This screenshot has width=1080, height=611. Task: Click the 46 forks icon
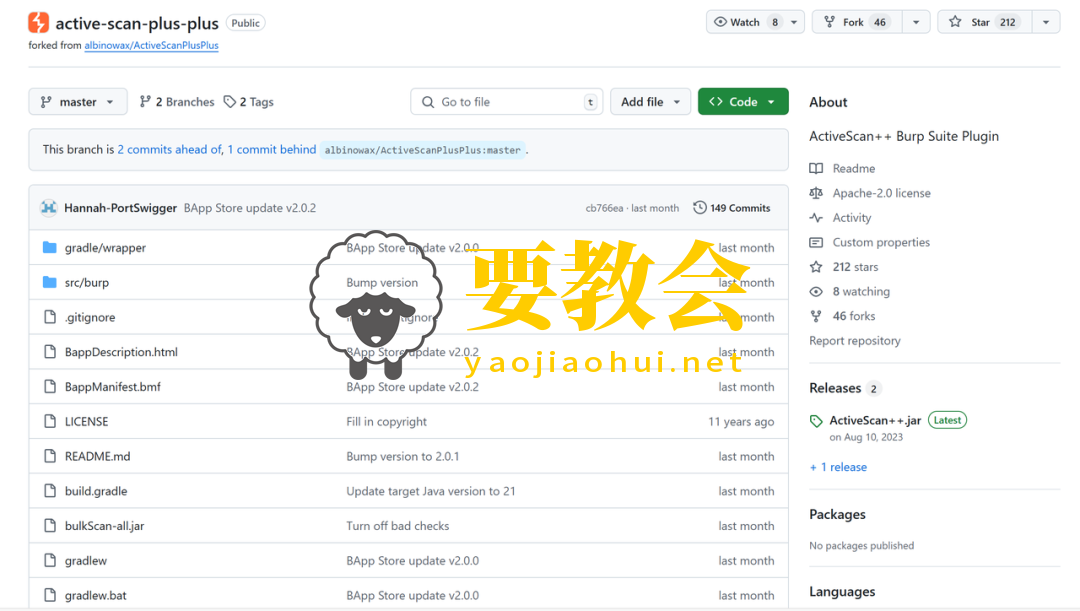pyautogui.click(x=816, y=316)
